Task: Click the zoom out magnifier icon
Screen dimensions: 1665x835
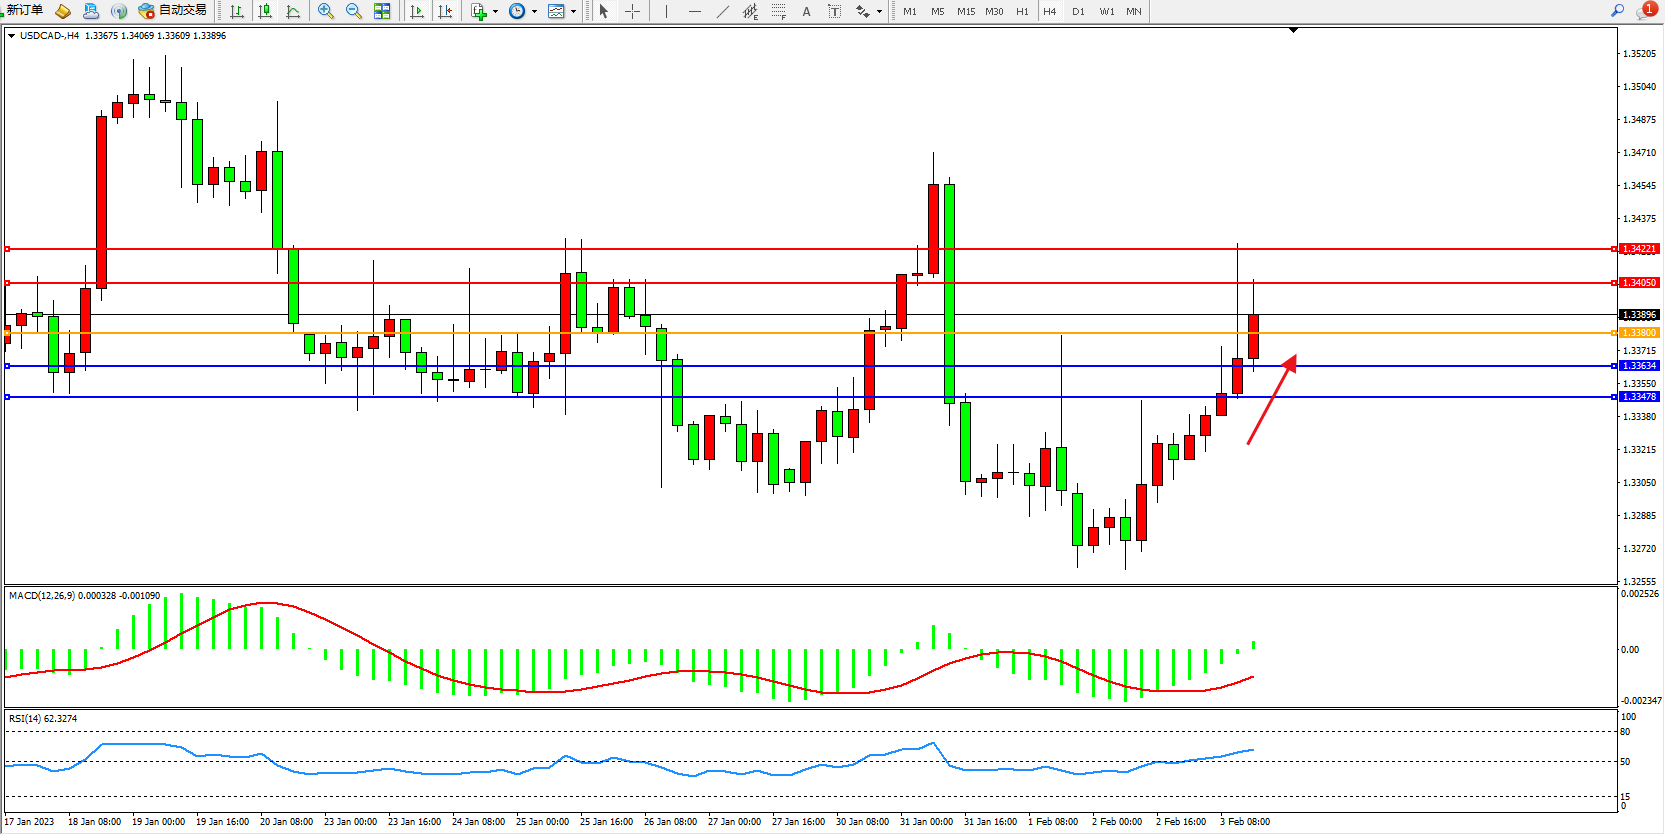Action: 353,11
